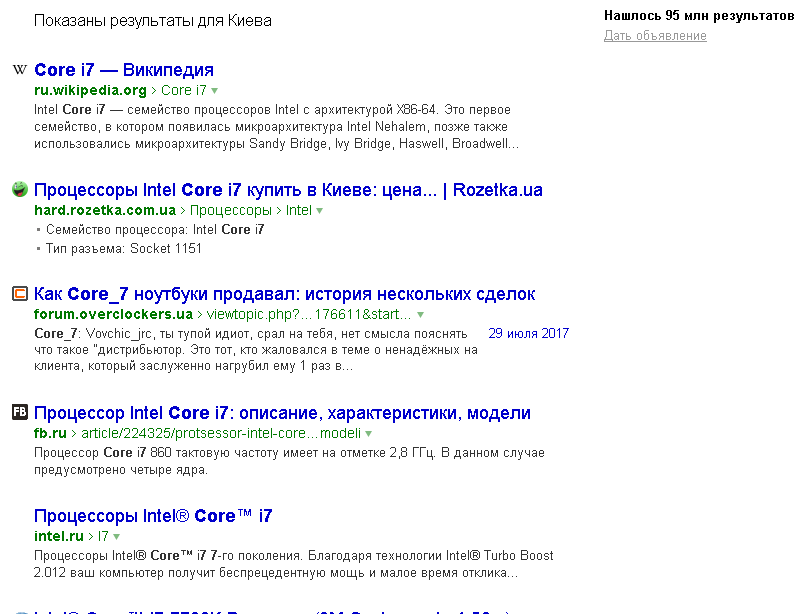
Task: Expand dropdown arrow after Rozetka Intel breadcrumb
Action: [319, 211]
